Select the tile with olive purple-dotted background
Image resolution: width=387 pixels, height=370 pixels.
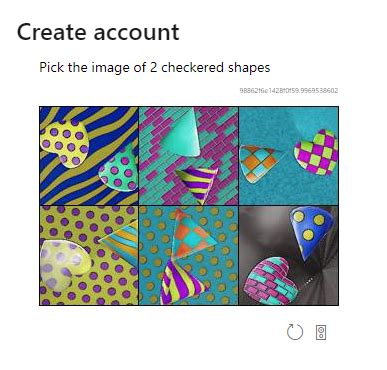[x=89, y=255]
